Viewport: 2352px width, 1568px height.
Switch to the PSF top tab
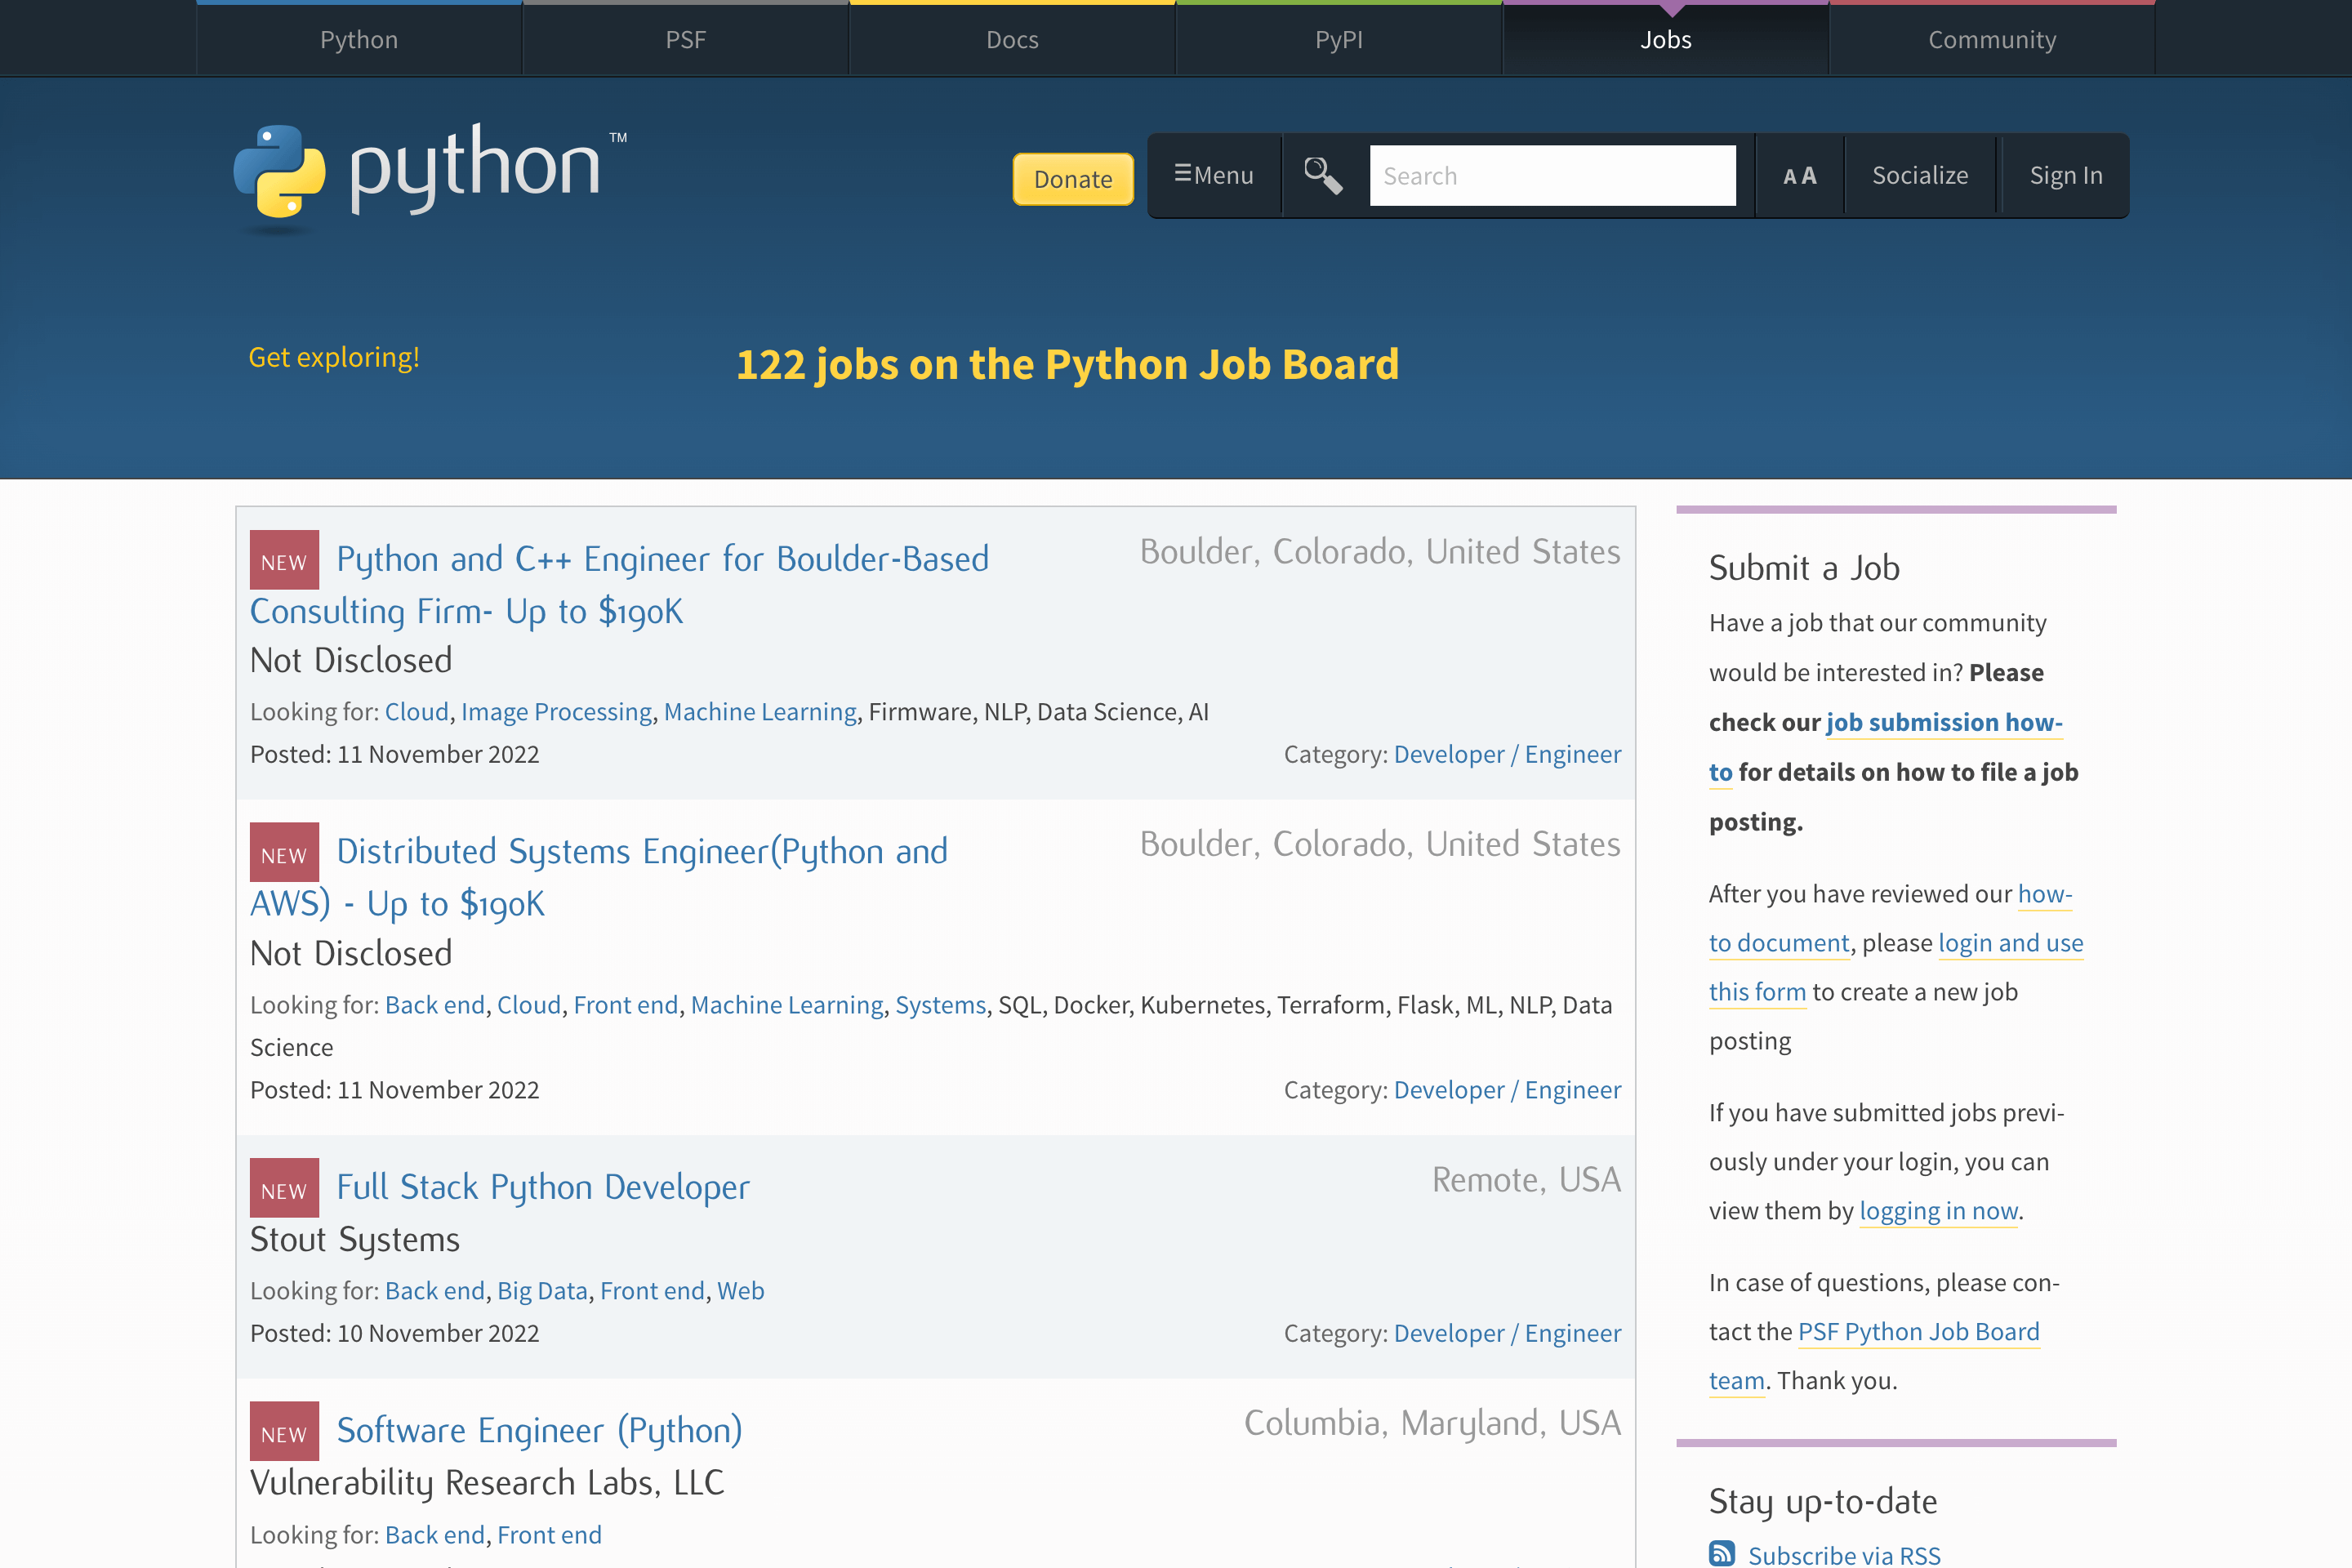tap(686, 39)
